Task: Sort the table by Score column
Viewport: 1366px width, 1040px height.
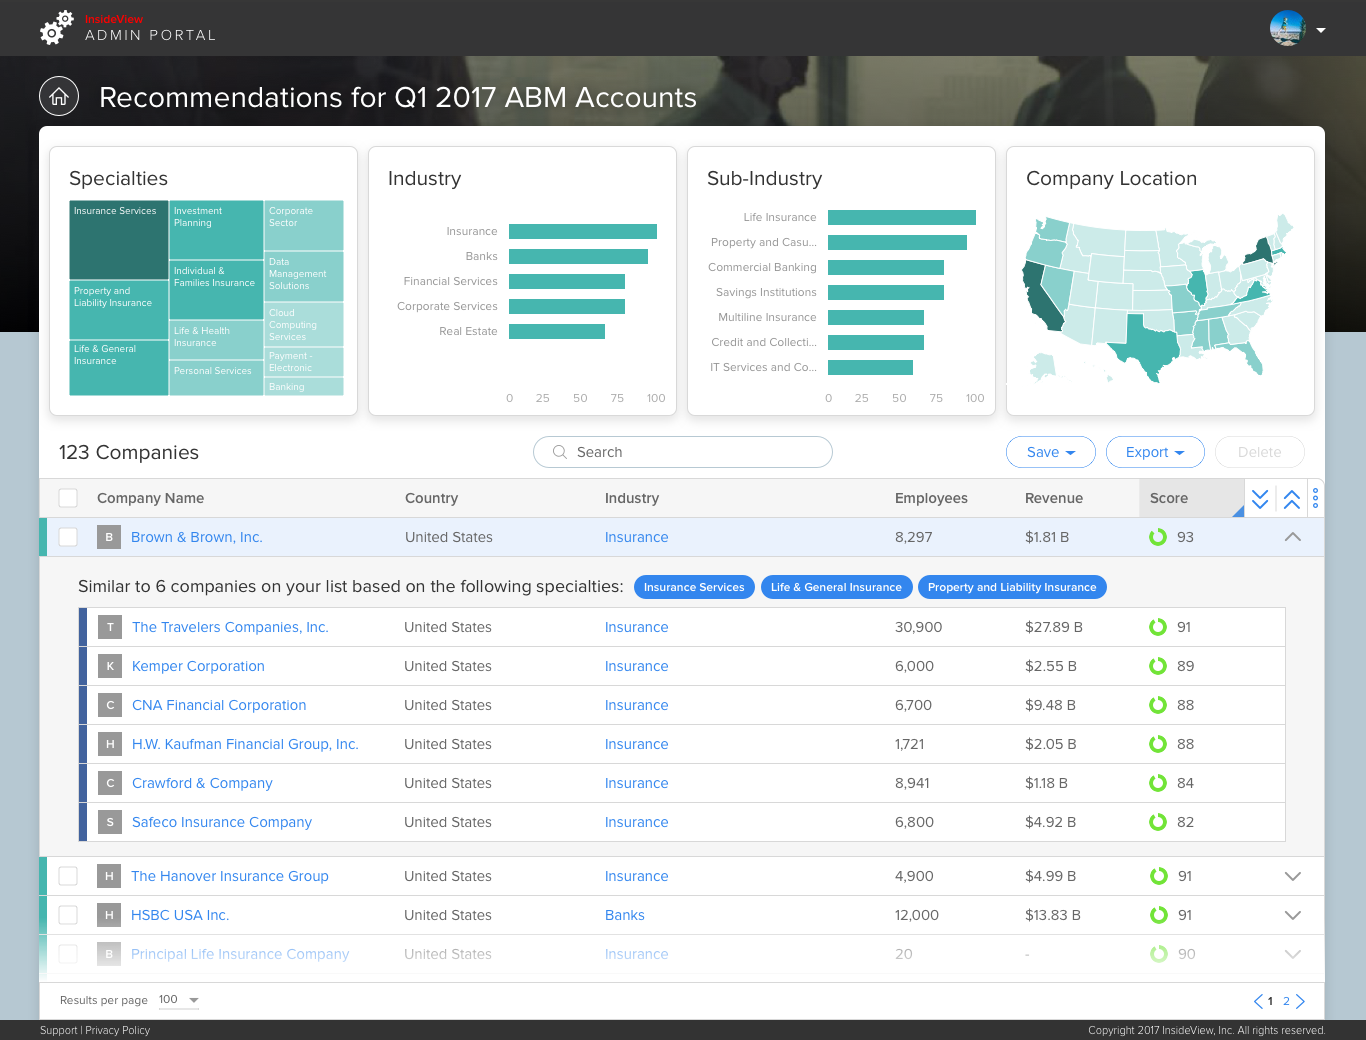Action: 1190,498
